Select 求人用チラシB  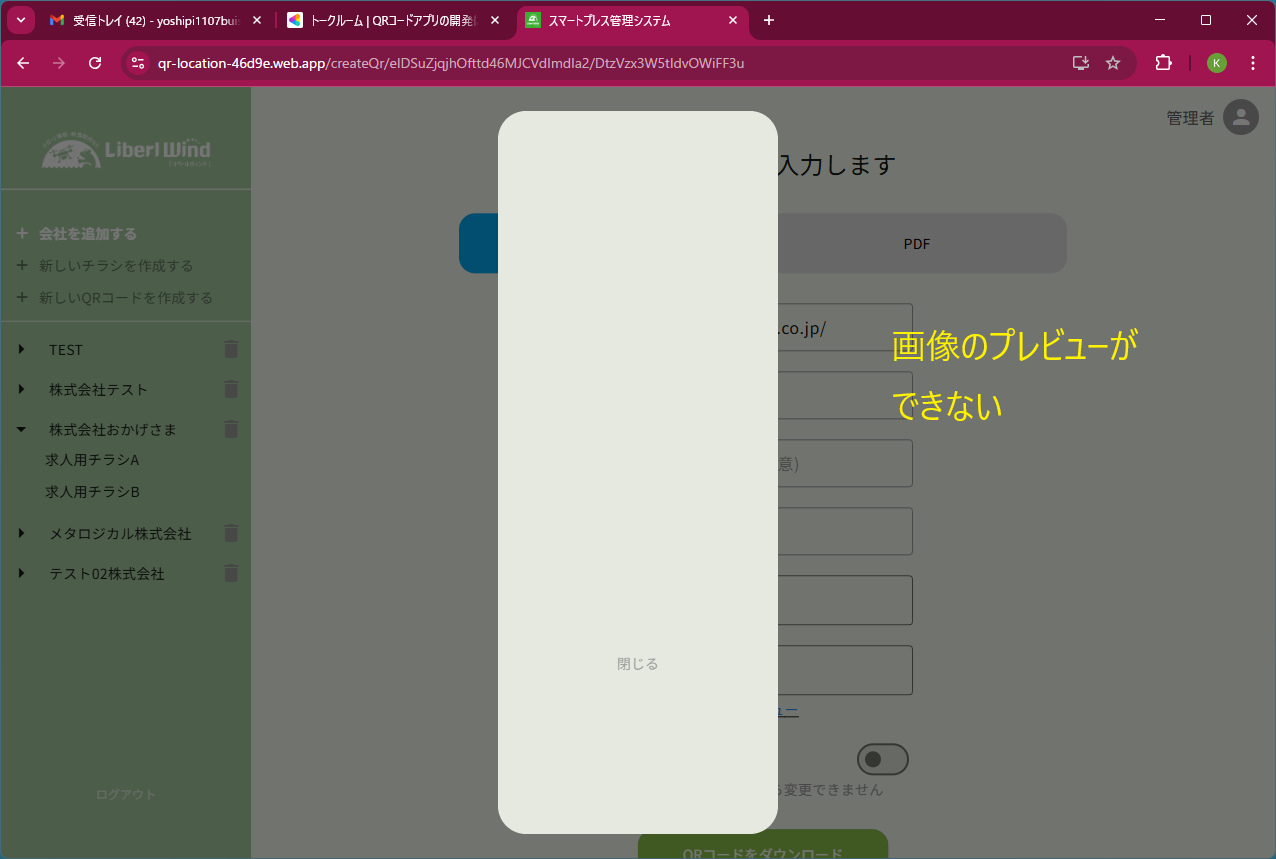pyautogui.click(x=92, y=492)
